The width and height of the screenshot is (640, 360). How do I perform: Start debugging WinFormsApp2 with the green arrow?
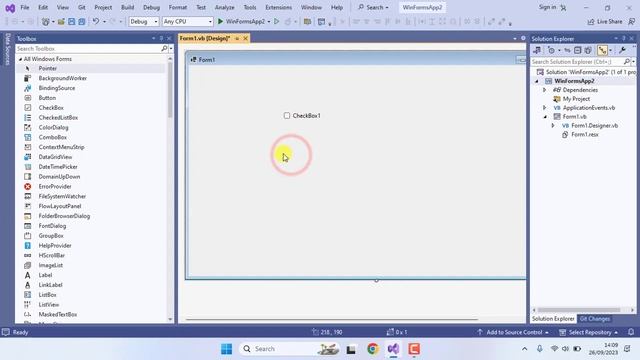(220, 21)
